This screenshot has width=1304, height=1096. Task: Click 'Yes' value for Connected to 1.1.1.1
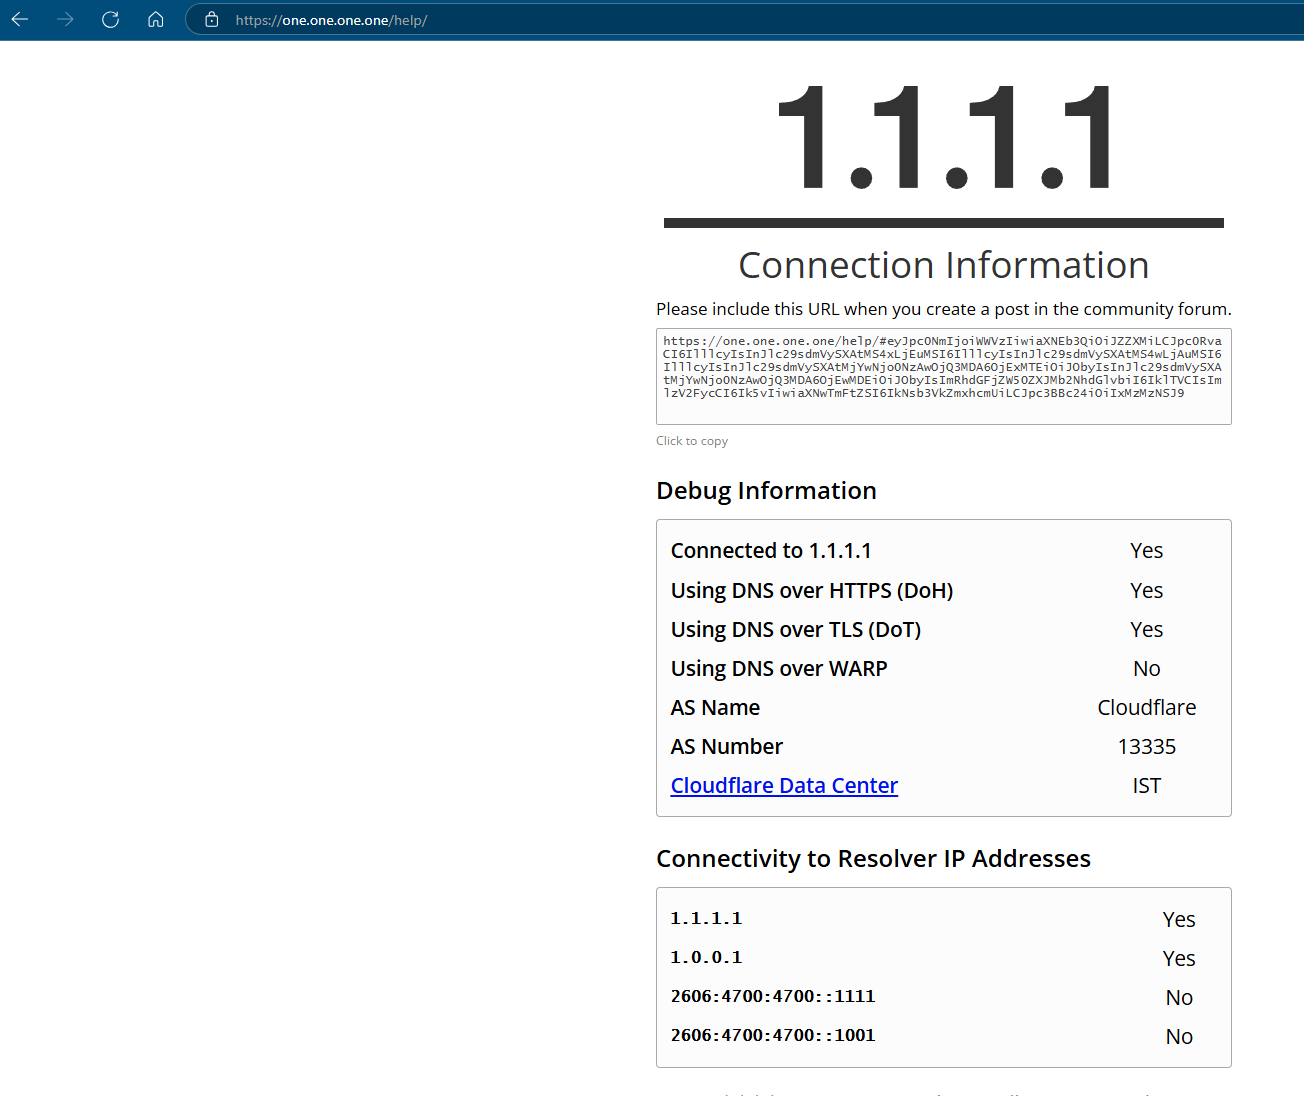point(1147,551)
